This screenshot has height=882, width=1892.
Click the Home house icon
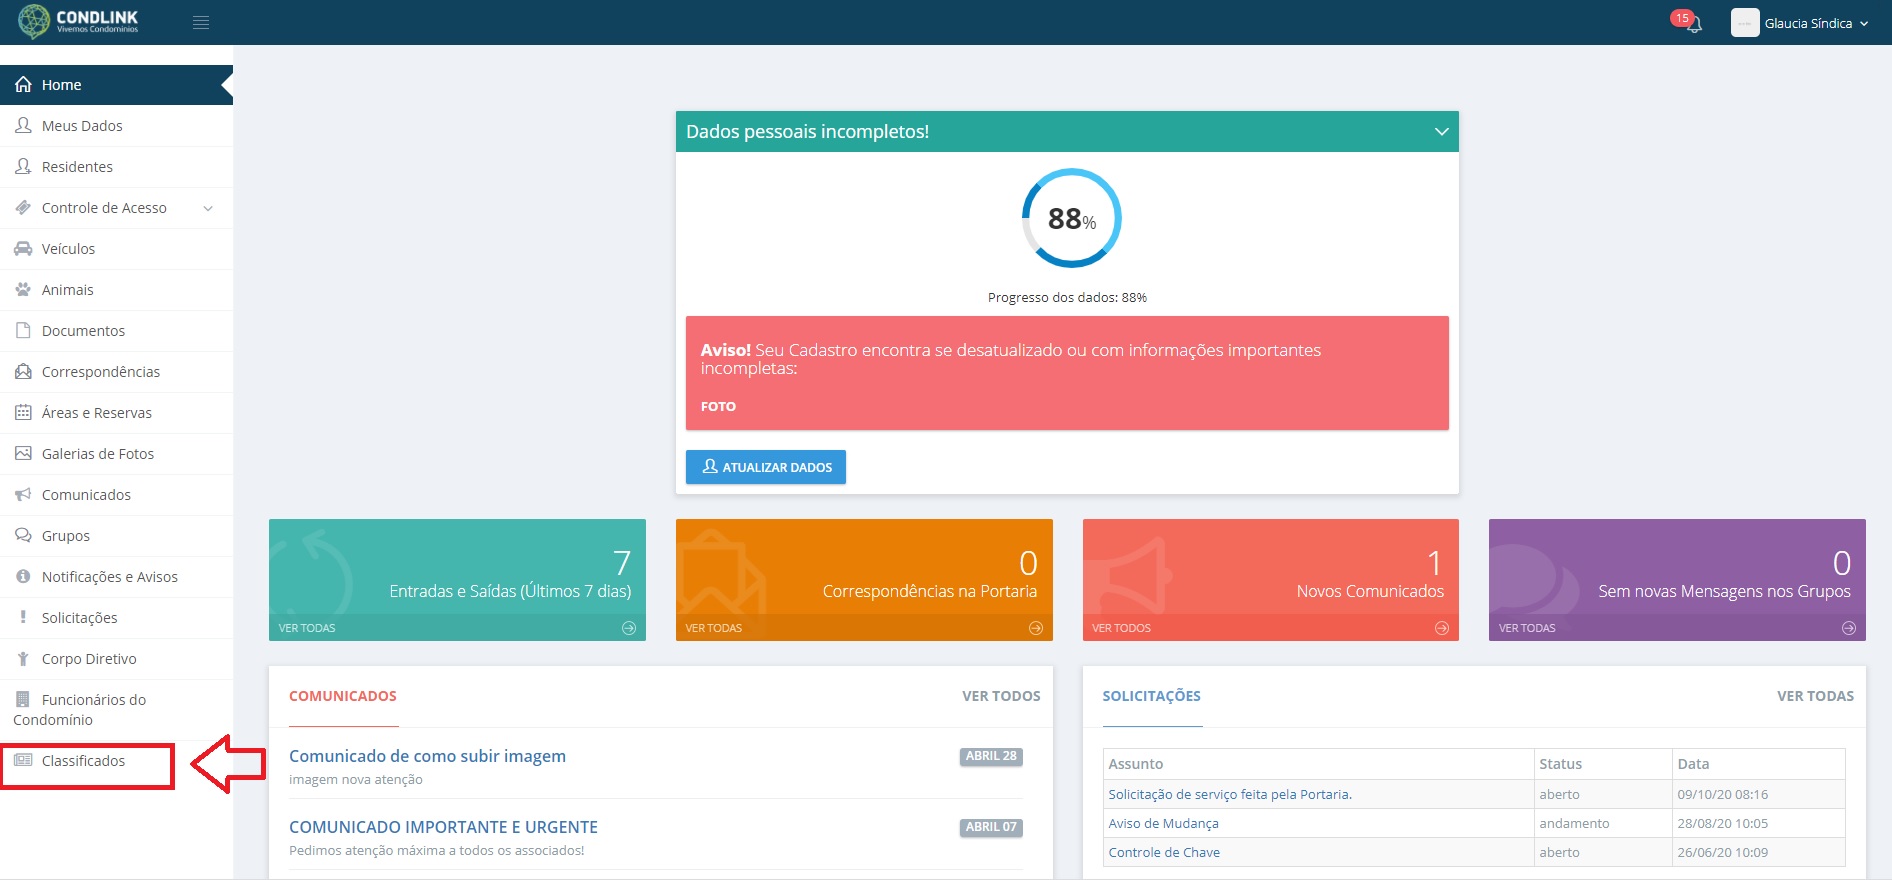(23, 85)
